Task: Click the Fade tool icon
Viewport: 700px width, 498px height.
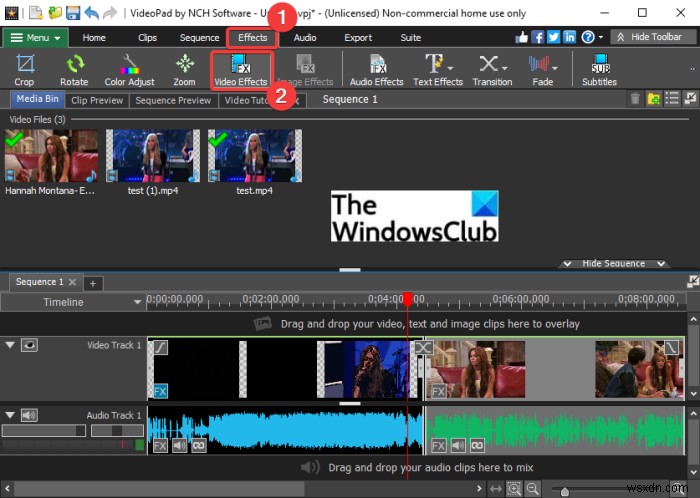Action: click(x=539, y=63)
